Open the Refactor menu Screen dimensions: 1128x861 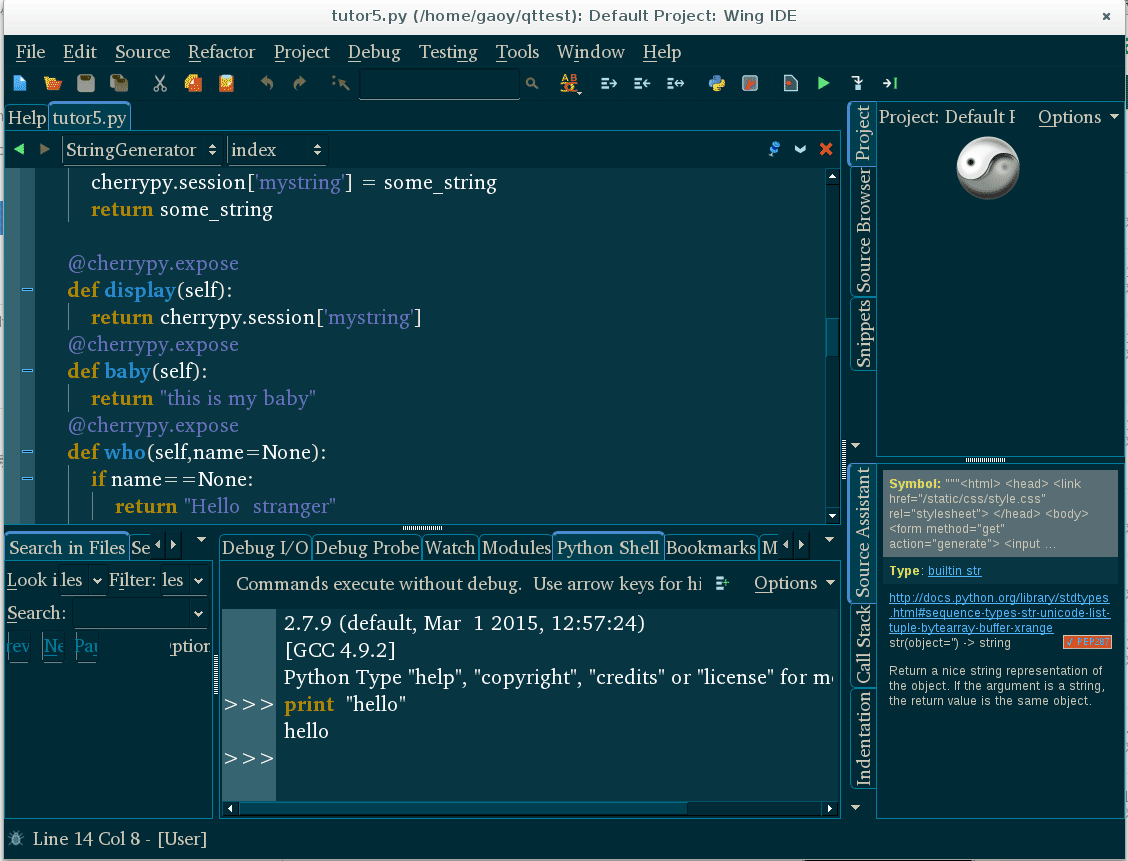[221, 52]
